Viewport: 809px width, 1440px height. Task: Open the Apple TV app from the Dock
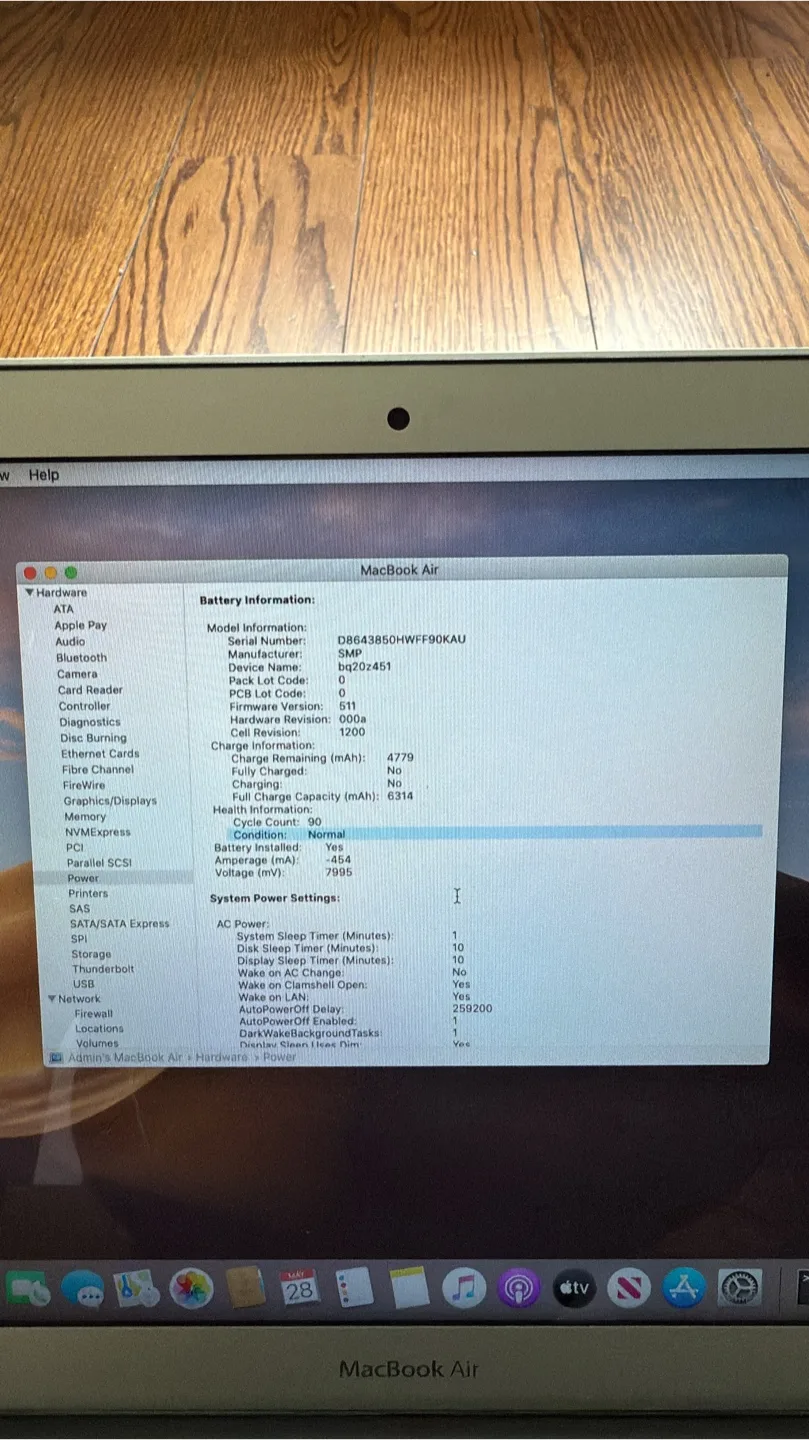point(574,1287)
